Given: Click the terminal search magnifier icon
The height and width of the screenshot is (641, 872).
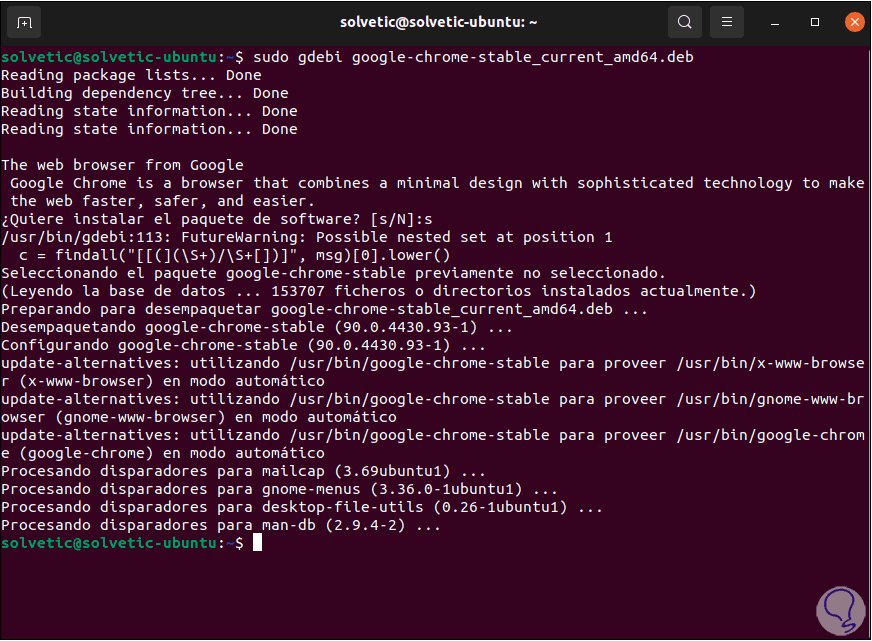Looking at the screenshot, I should (684, 21).
